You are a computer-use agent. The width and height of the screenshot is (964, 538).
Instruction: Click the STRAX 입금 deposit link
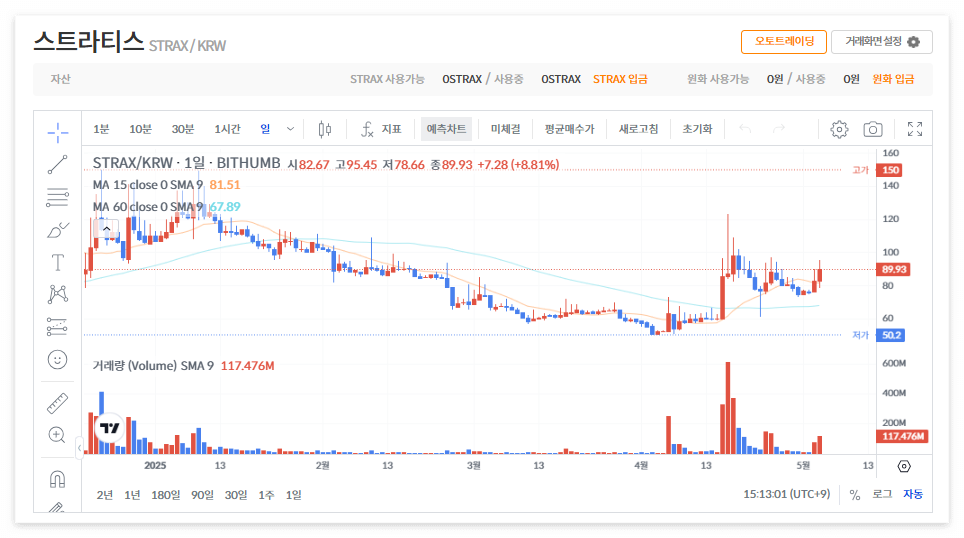[x=620, y=79]
